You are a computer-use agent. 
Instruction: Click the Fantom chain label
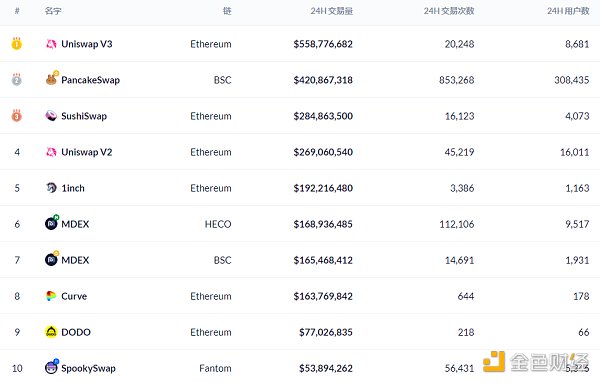click(215, 368)
